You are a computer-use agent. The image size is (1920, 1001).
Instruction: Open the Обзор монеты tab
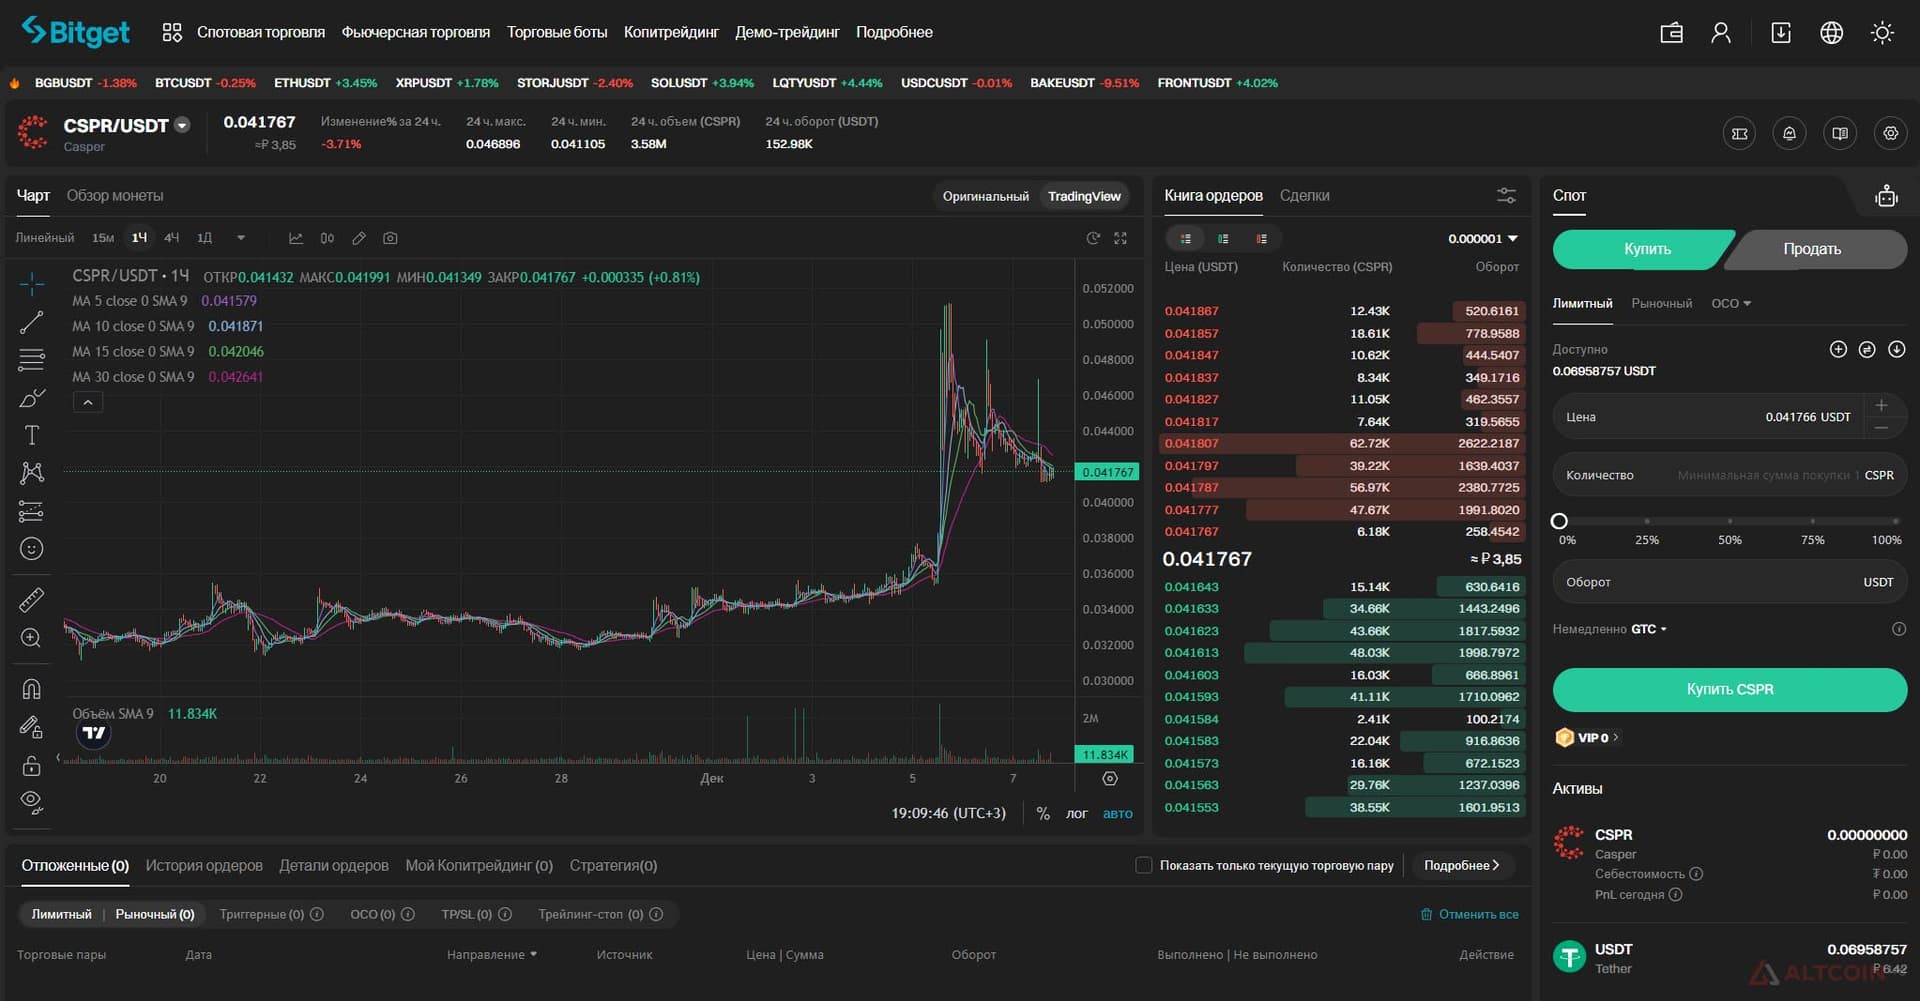pos(115,195)
